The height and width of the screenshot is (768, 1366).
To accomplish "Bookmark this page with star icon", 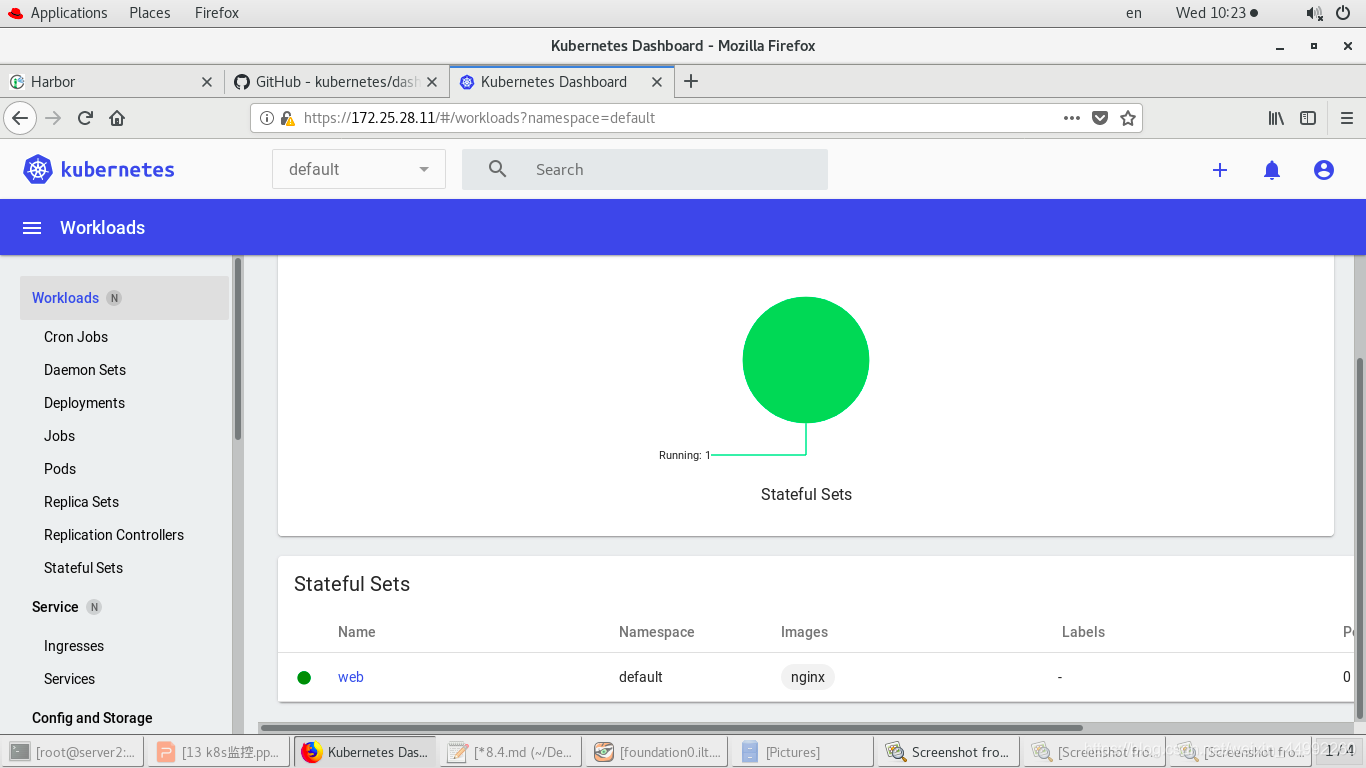I will (x=1128, y=118).
